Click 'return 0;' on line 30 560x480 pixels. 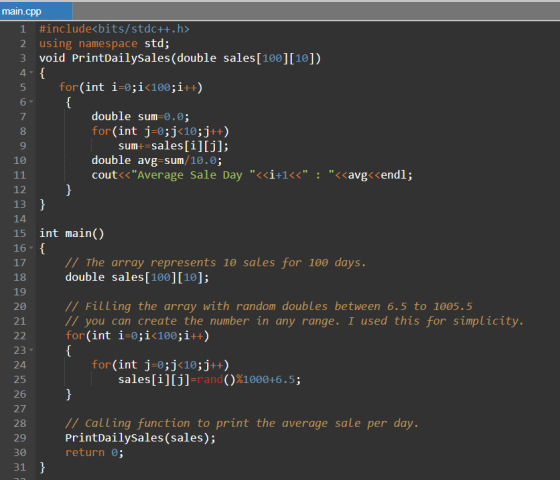pyautogui.click(x=94, y=453)
